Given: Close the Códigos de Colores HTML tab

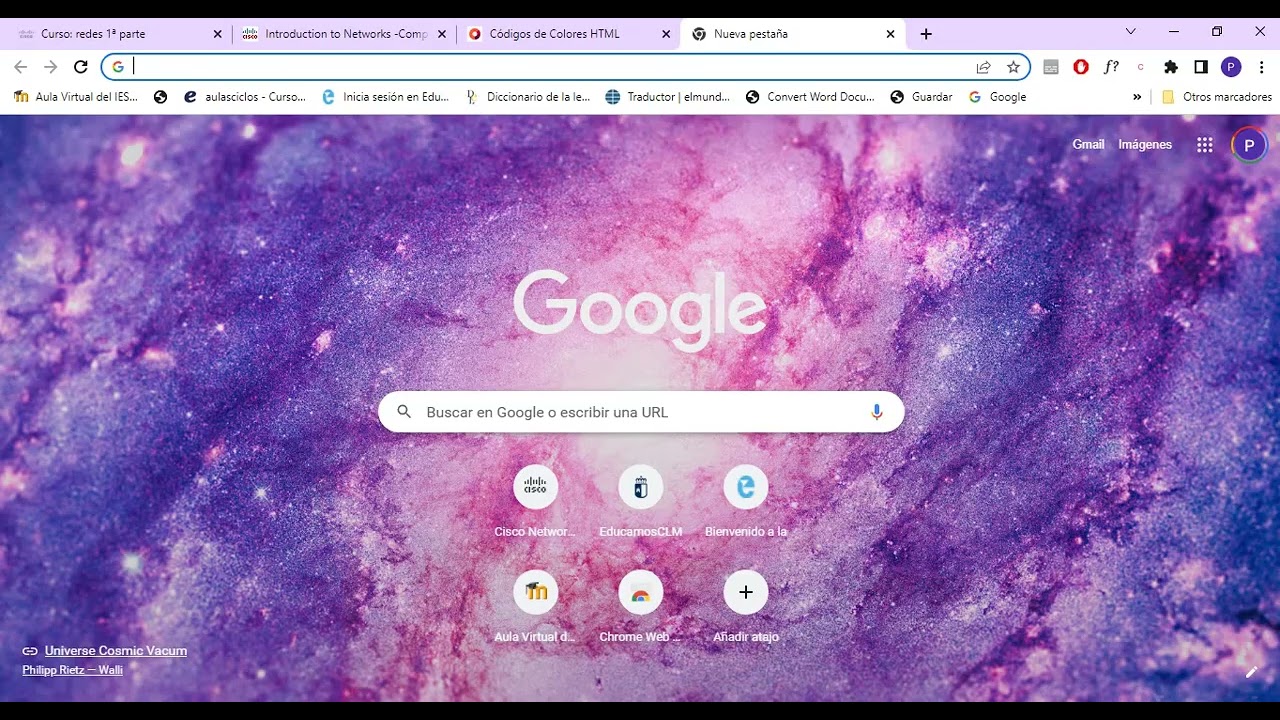Looking at the screenshot, I should [x=666, y=34].
